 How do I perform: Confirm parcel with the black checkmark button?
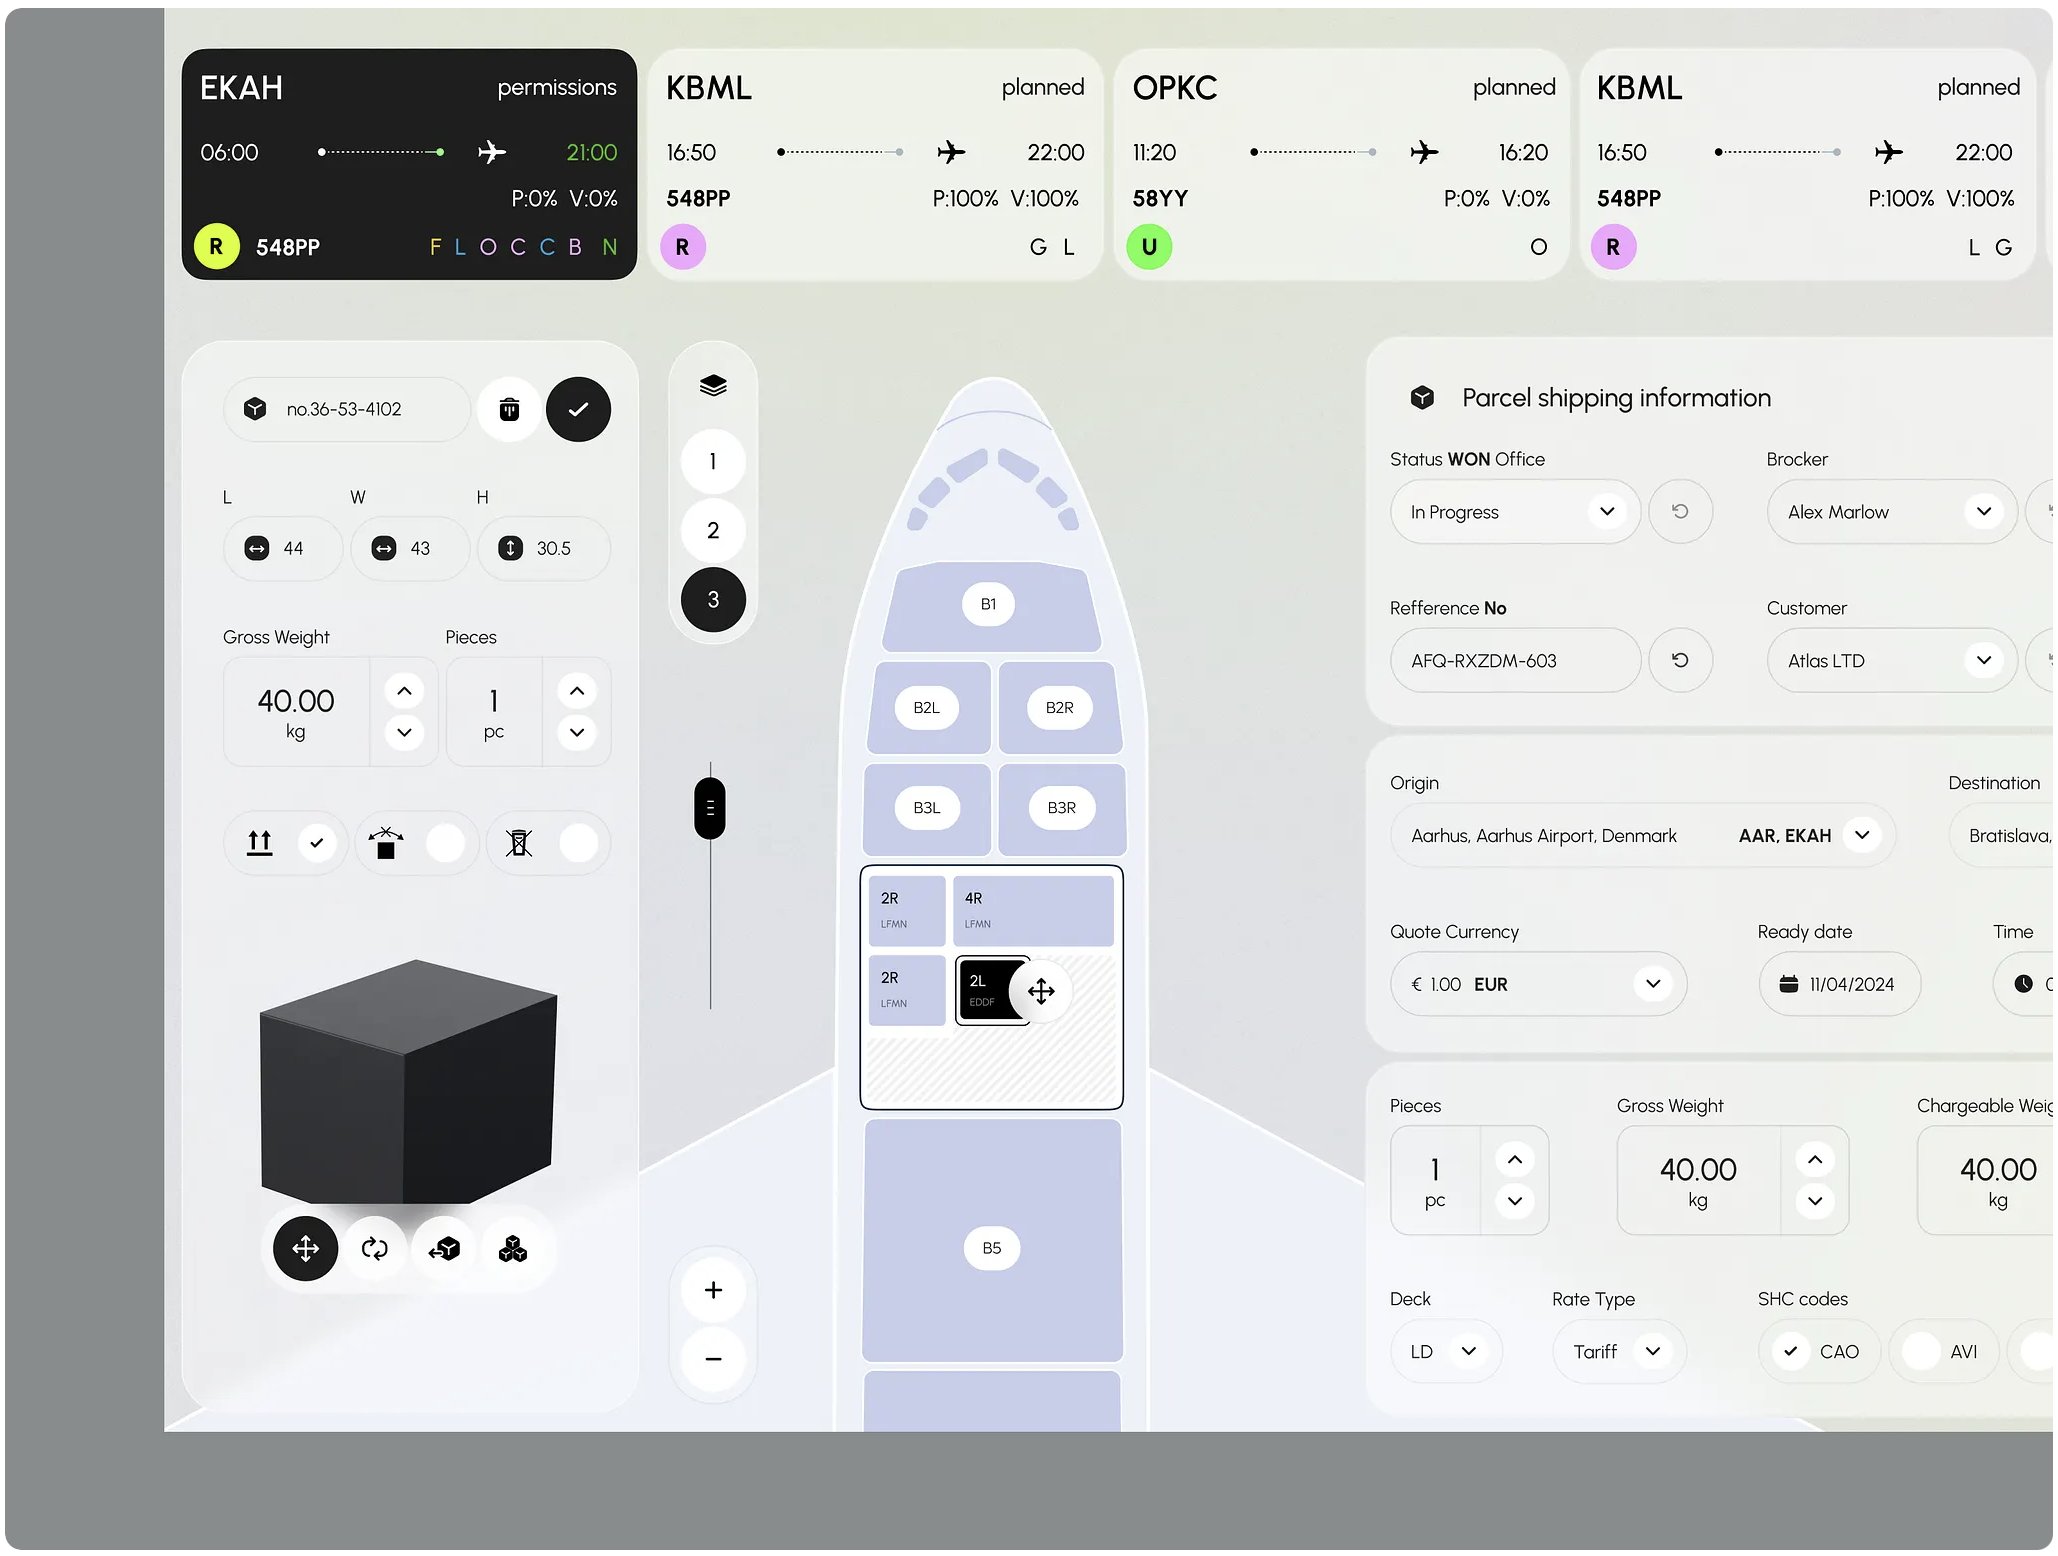[578, 409]
